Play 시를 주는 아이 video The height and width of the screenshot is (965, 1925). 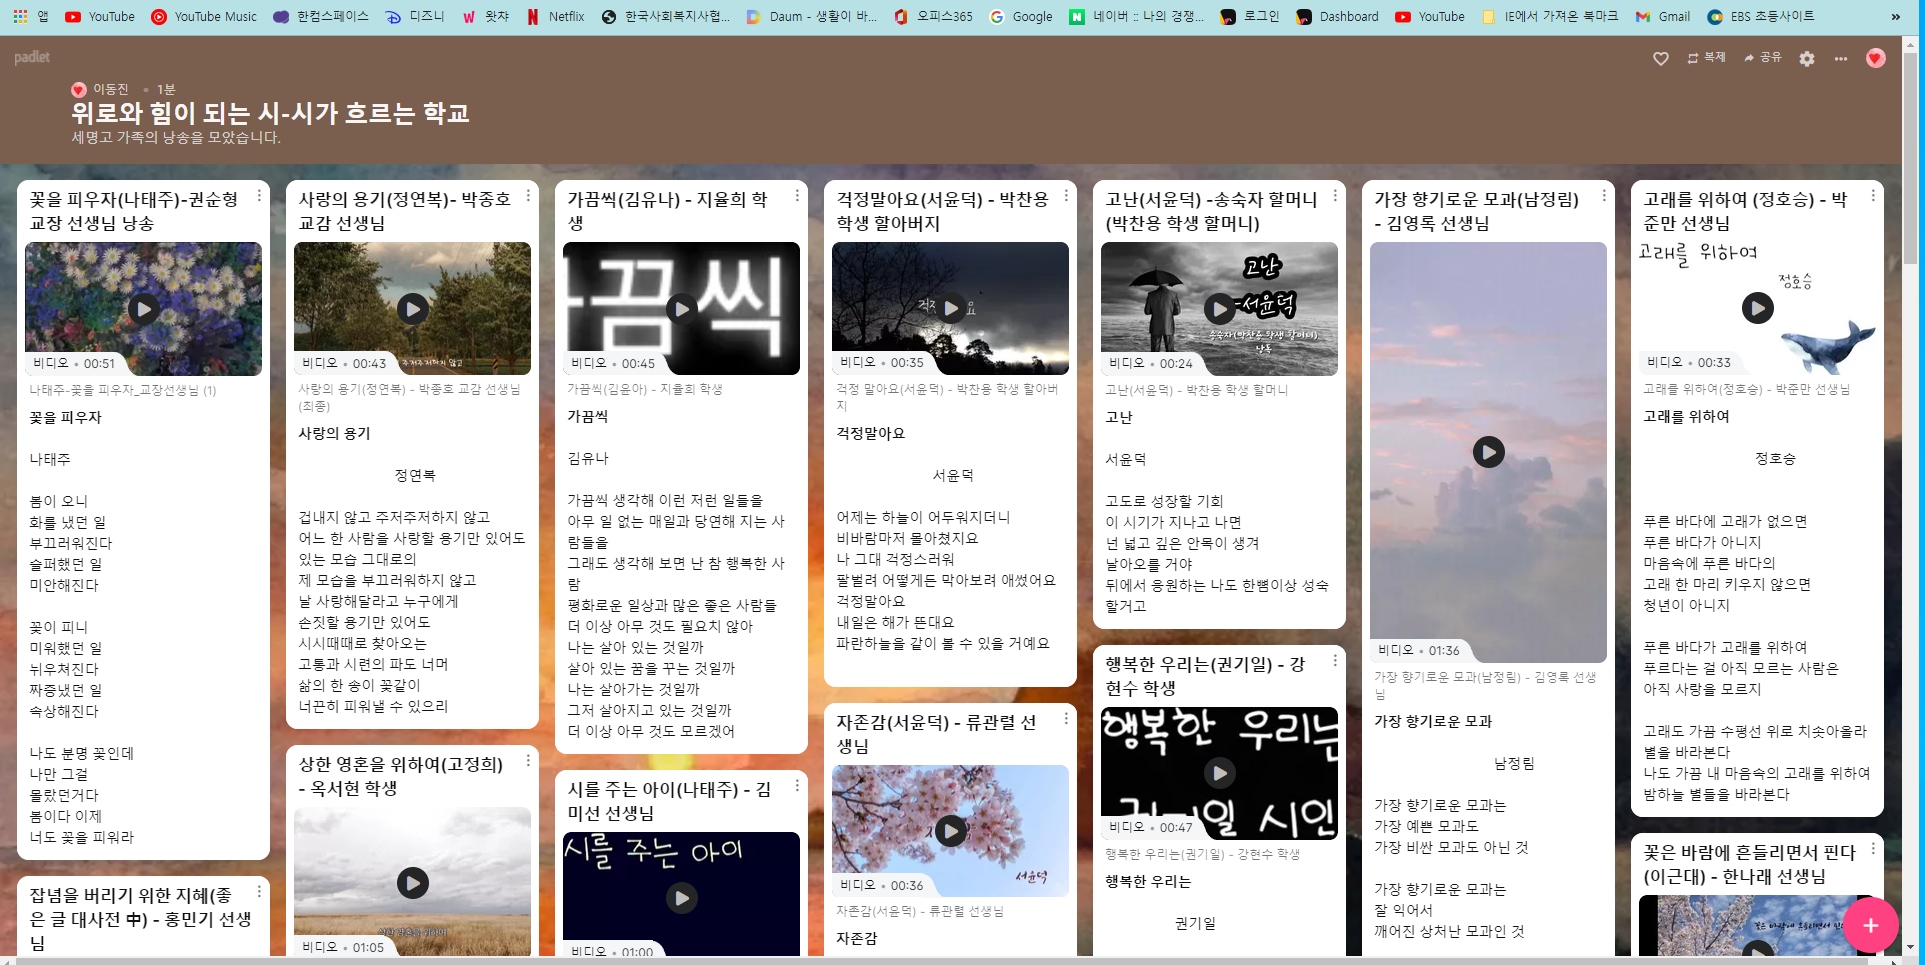(x=682, y=898)
